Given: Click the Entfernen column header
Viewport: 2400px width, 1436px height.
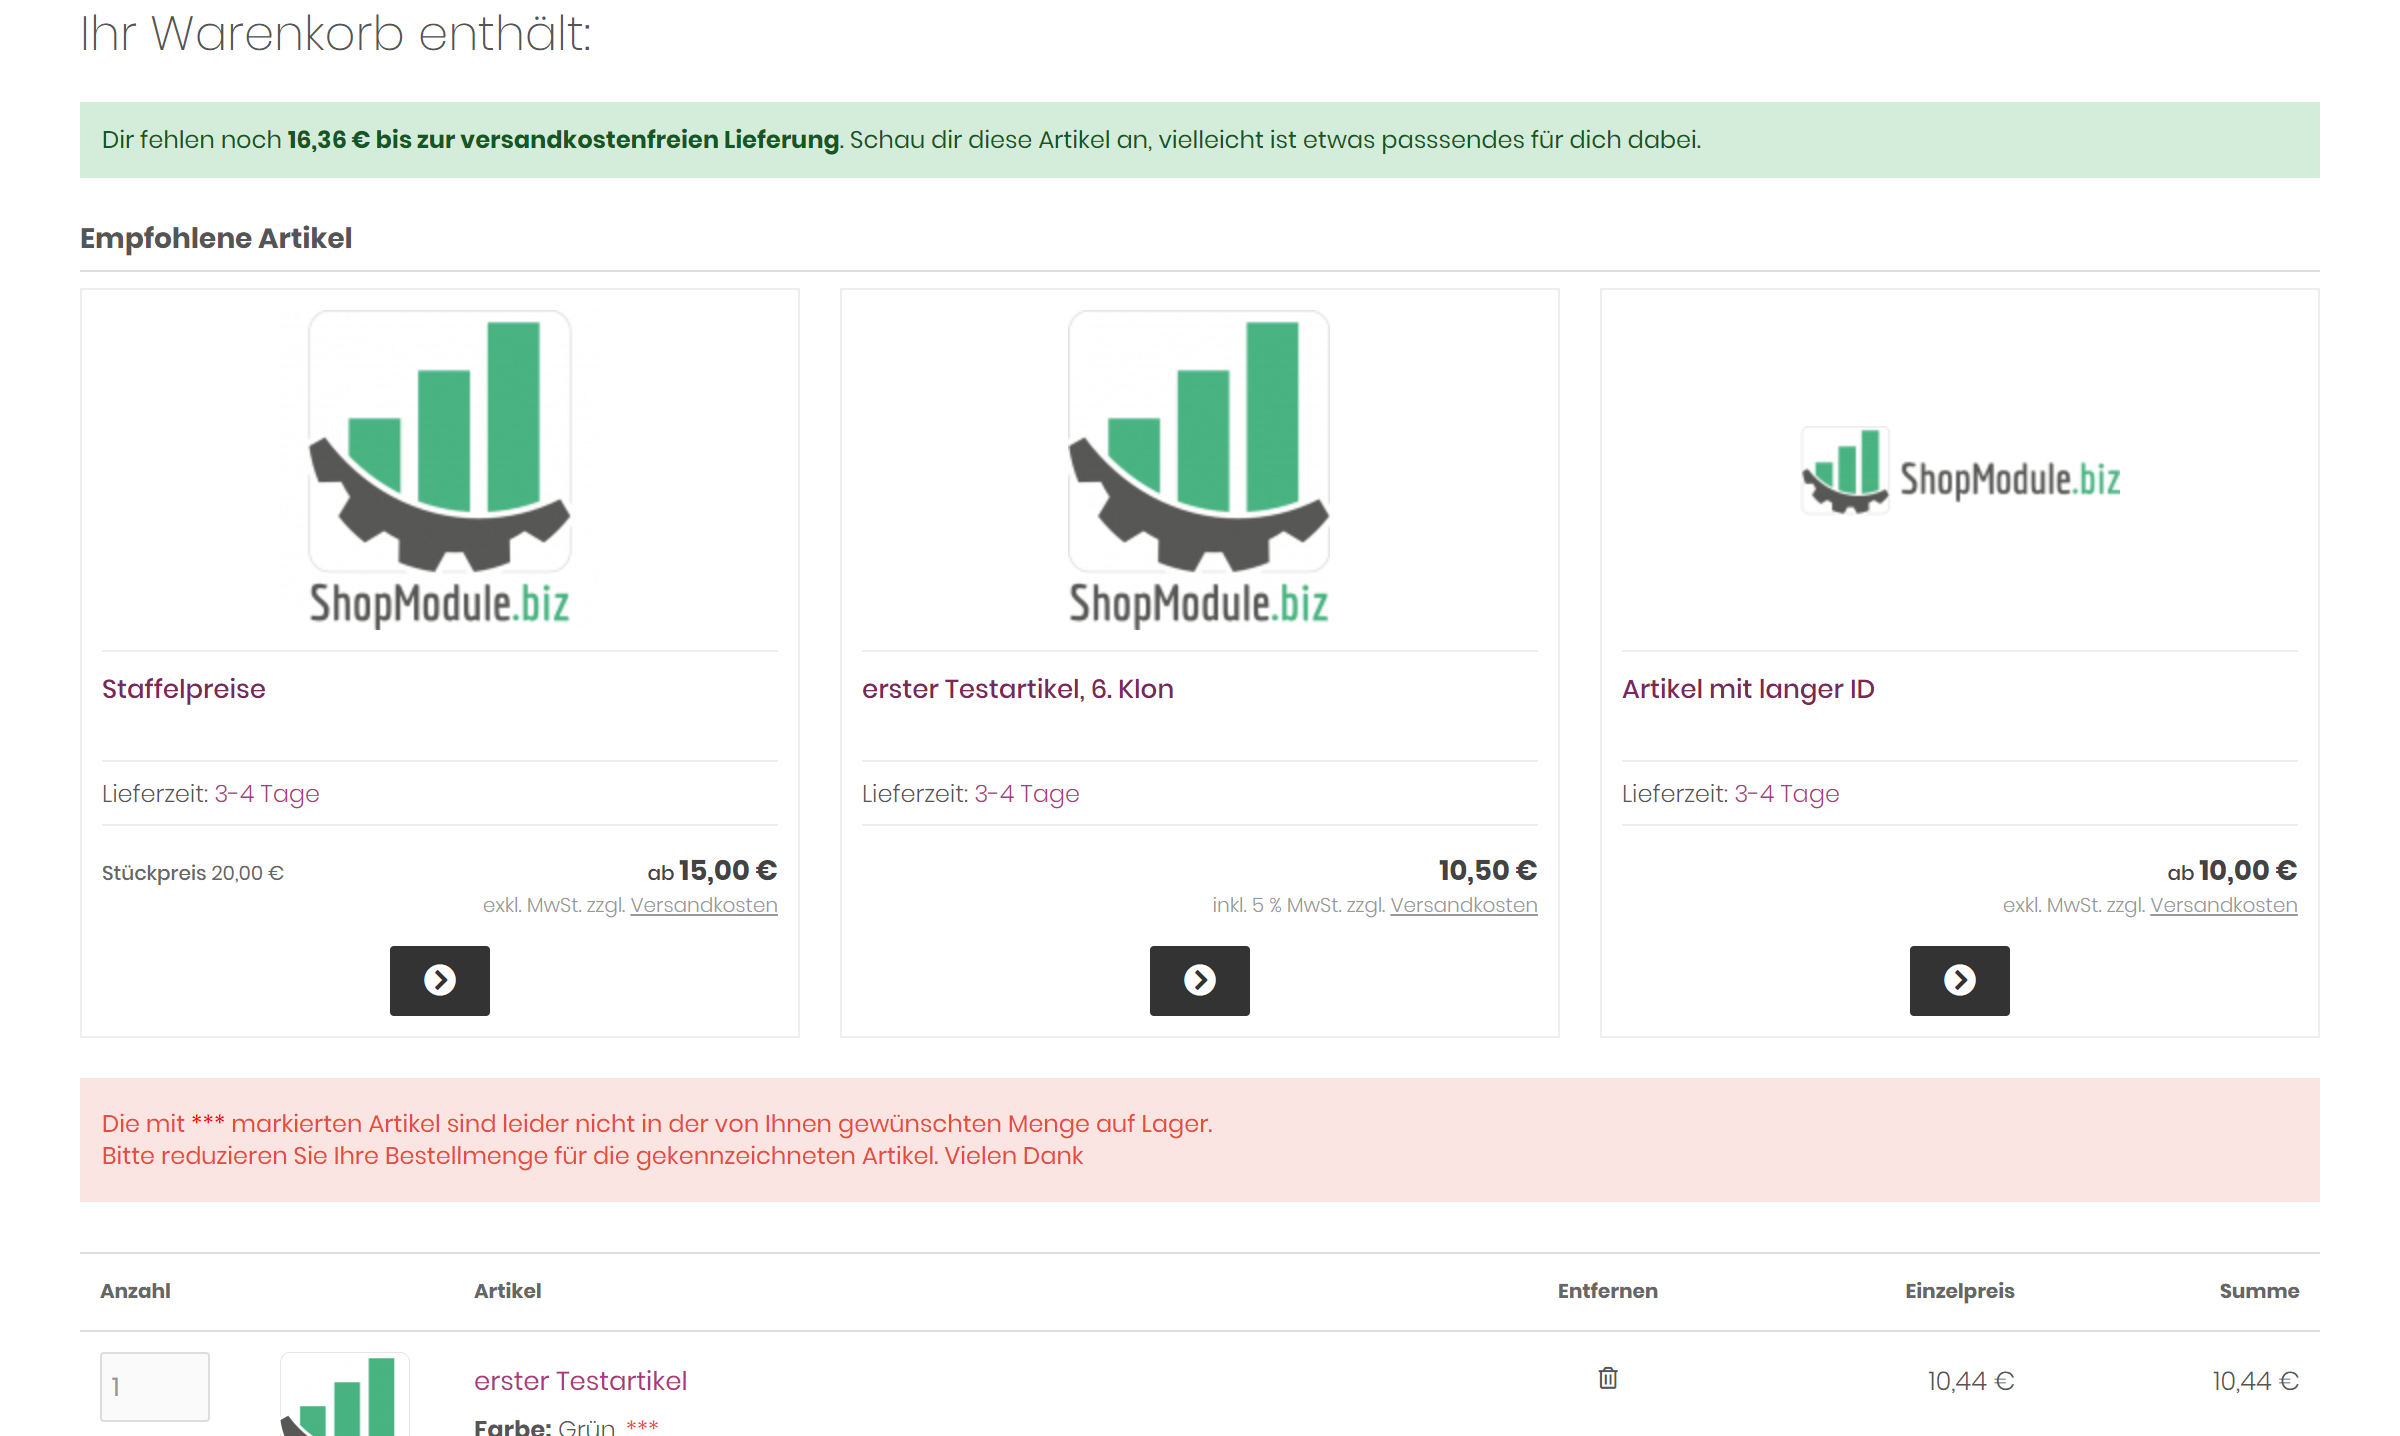Looking at the screenshot, I should 1607,1291.
